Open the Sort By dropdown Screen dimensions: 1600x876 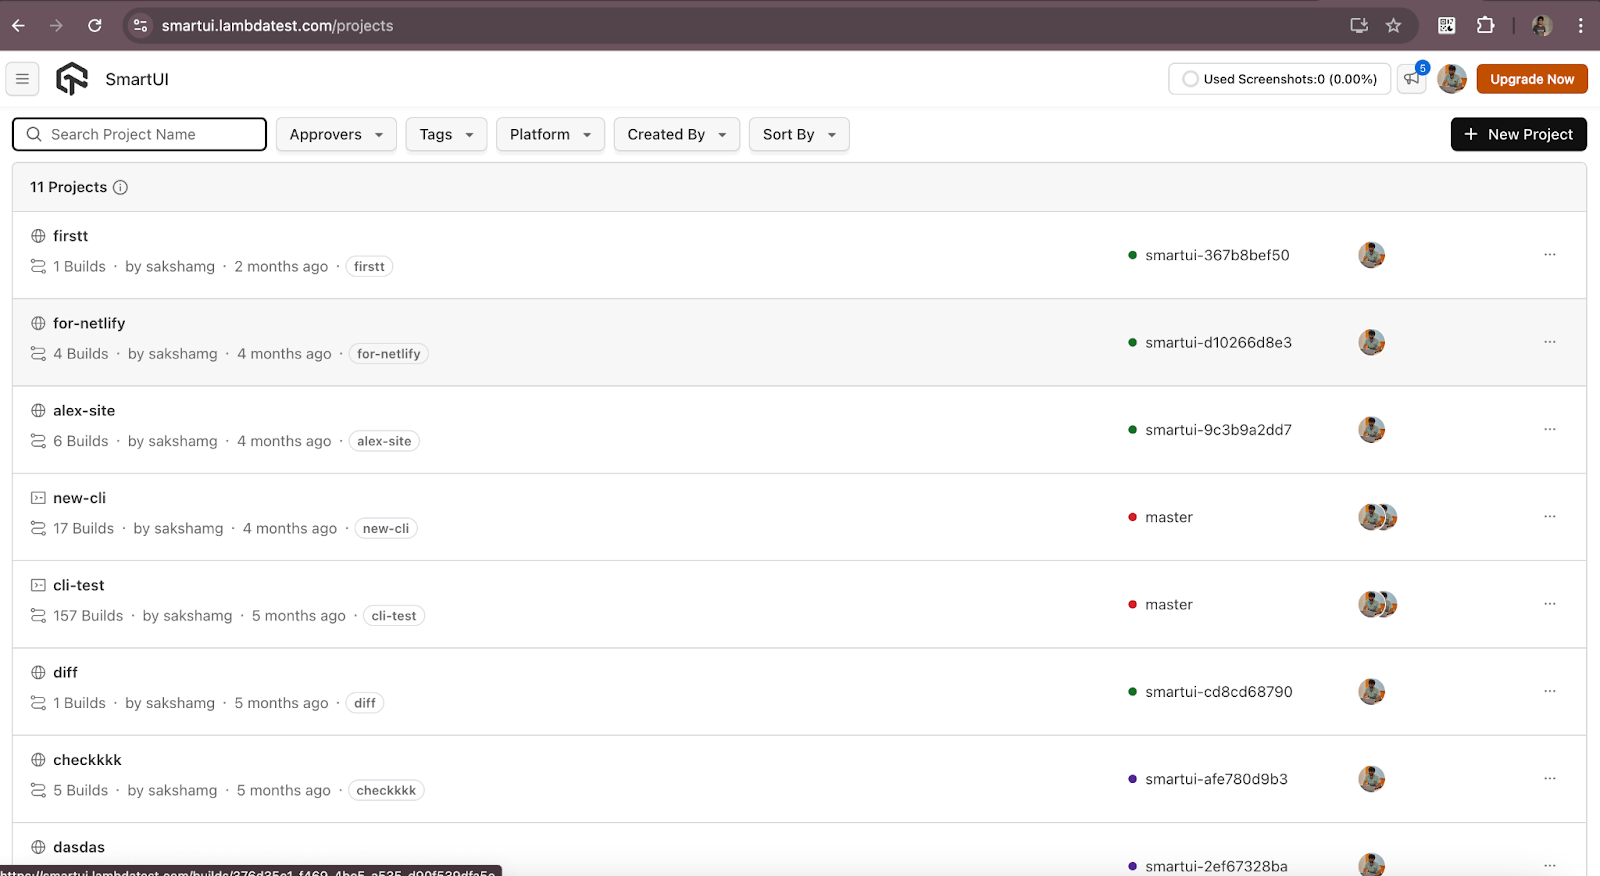[799, 134]
